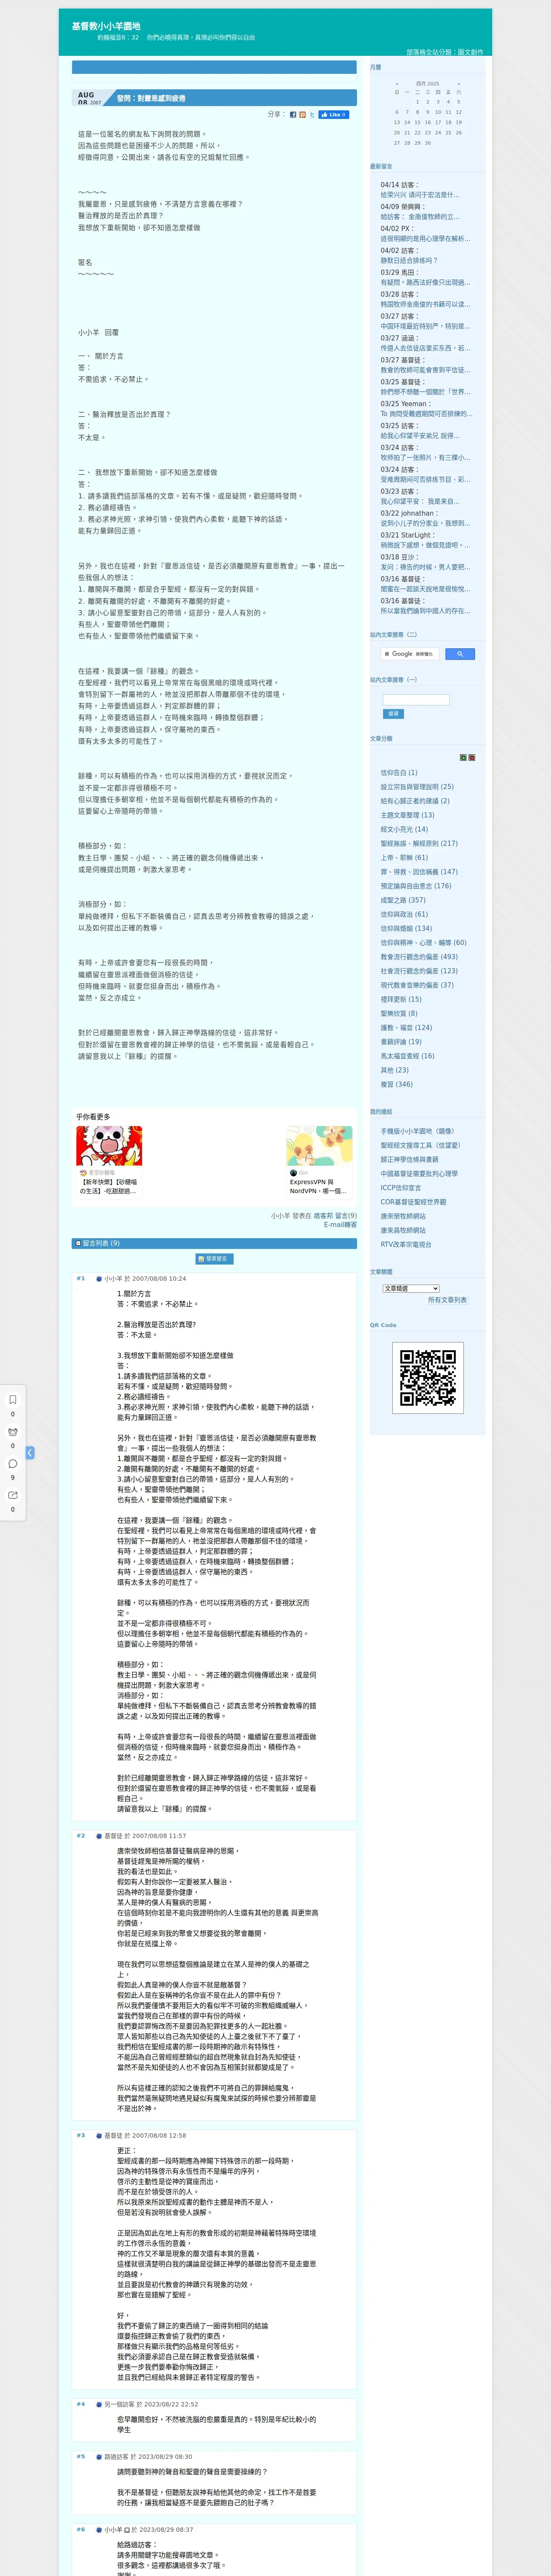Viewport: 551px width, 2576px height.
Task: Click the 搜尋 search button
Action: click(393, 714)
